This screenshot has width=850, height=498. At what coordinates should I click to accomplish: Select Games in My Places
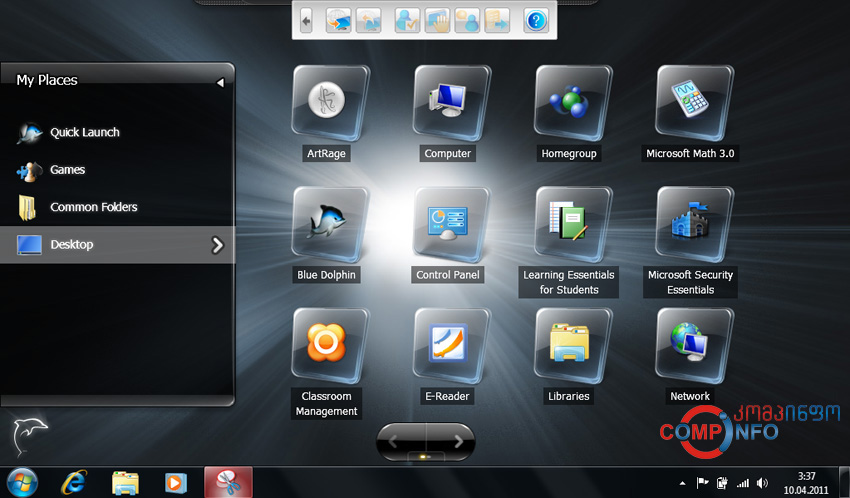click(117, 170)
